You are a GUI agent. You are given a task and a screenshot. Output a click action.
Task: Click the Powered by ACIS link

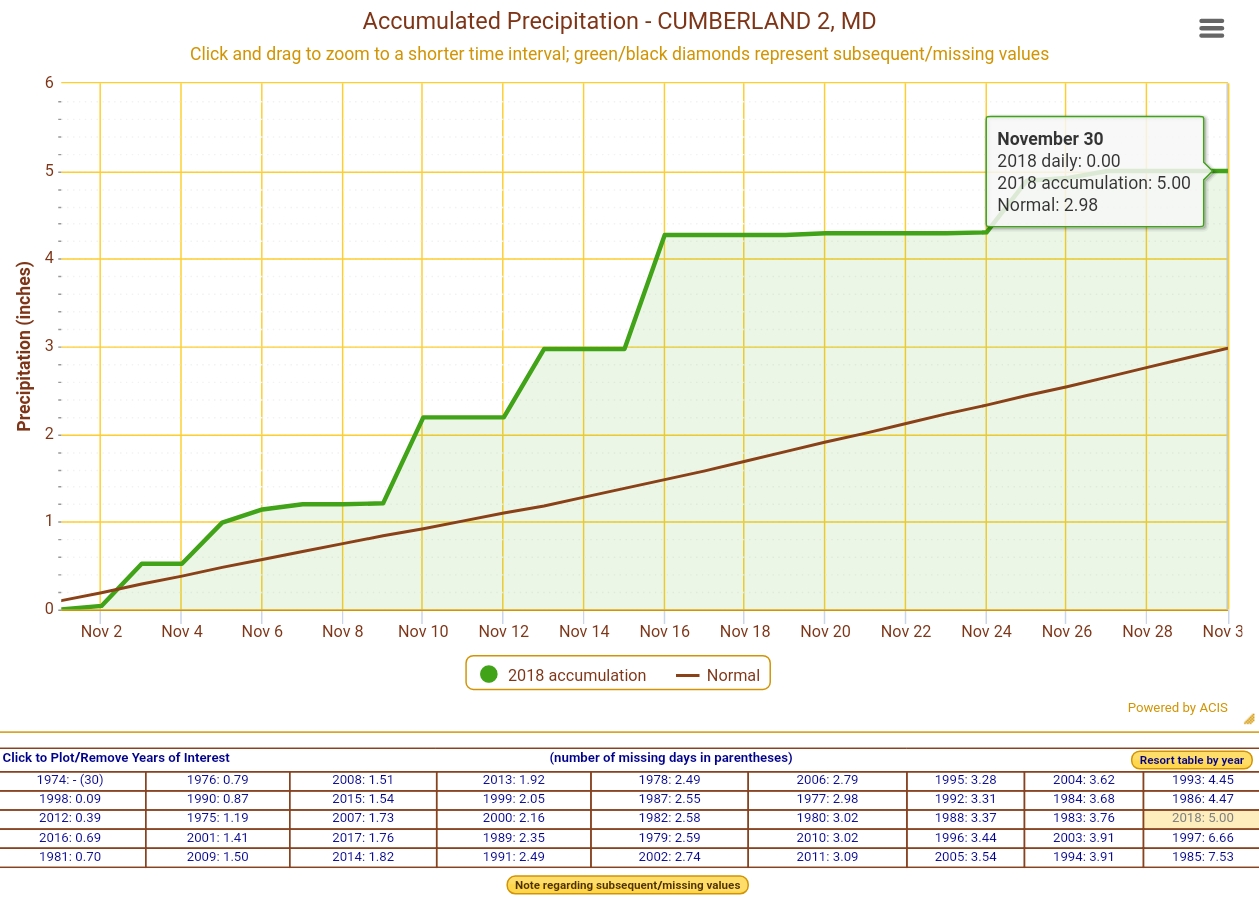(x=1177, y=708)
